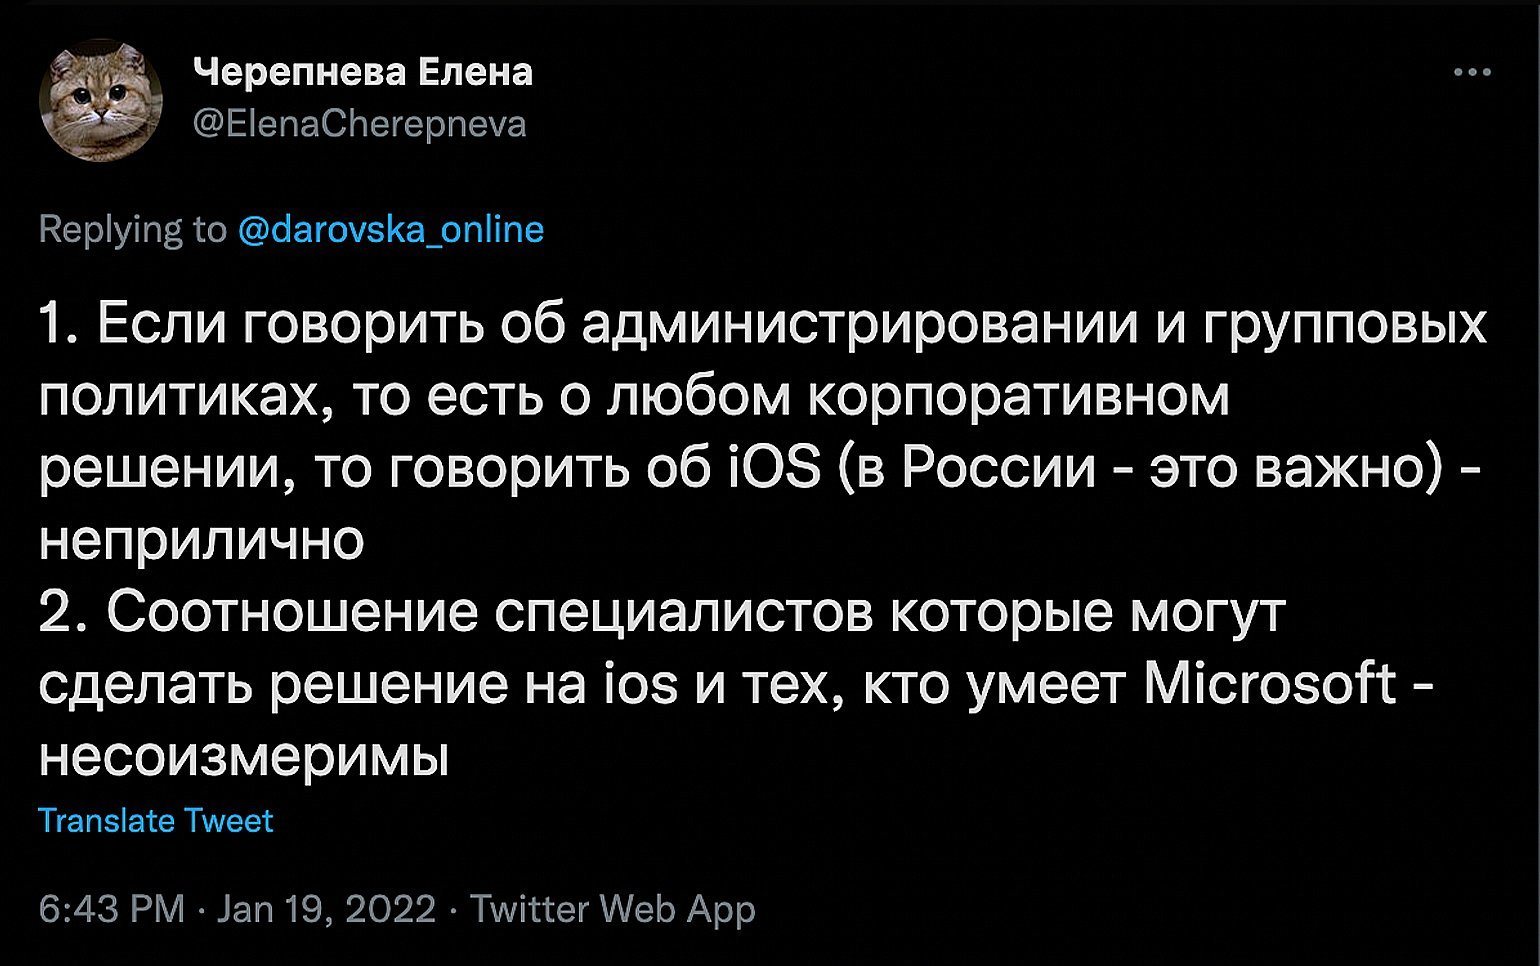Click the word 'несоизмеримы' in the tweet
1540x966 pixels.
[244, 758]
